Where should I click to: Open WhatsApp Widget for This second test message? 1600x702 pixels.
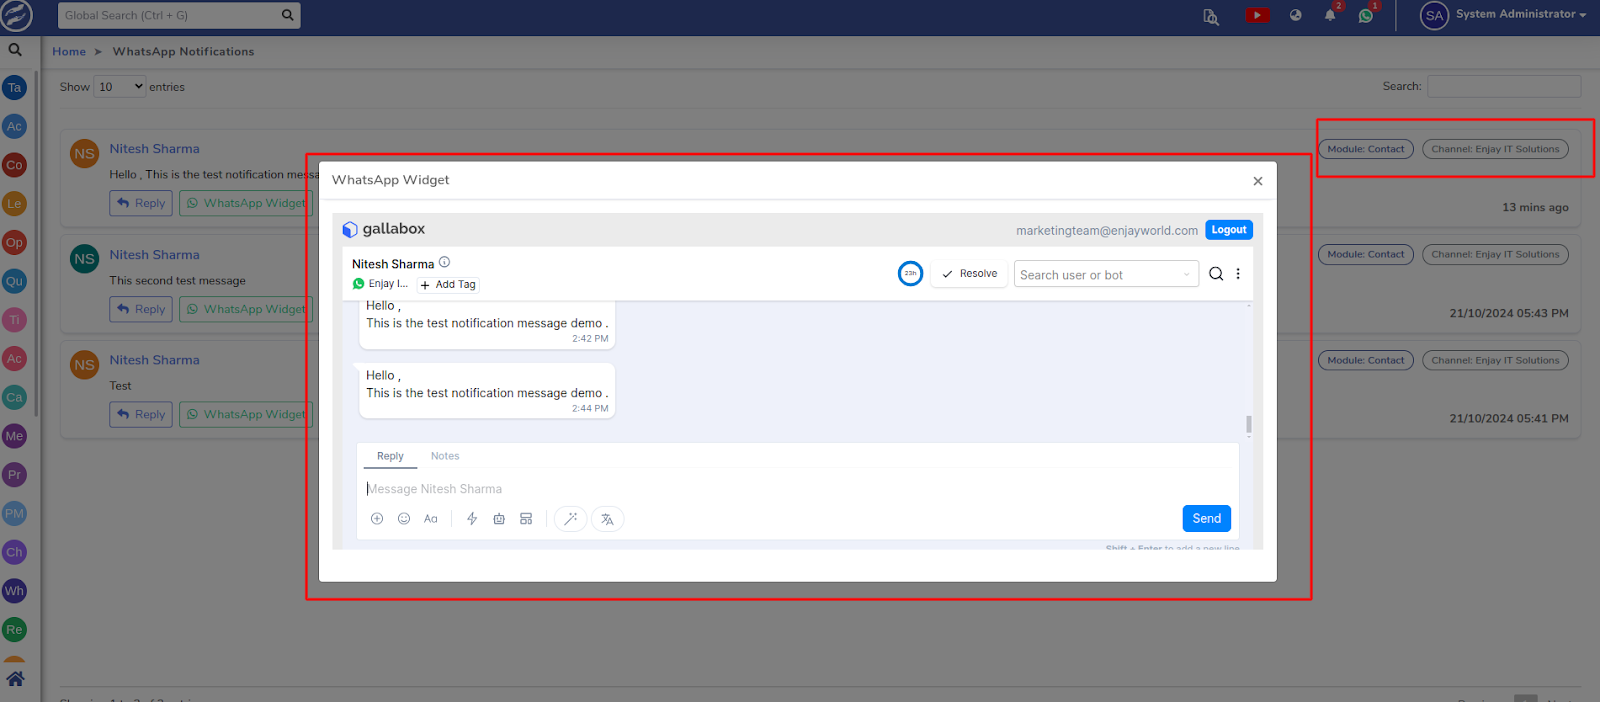(x=246, y=309)
